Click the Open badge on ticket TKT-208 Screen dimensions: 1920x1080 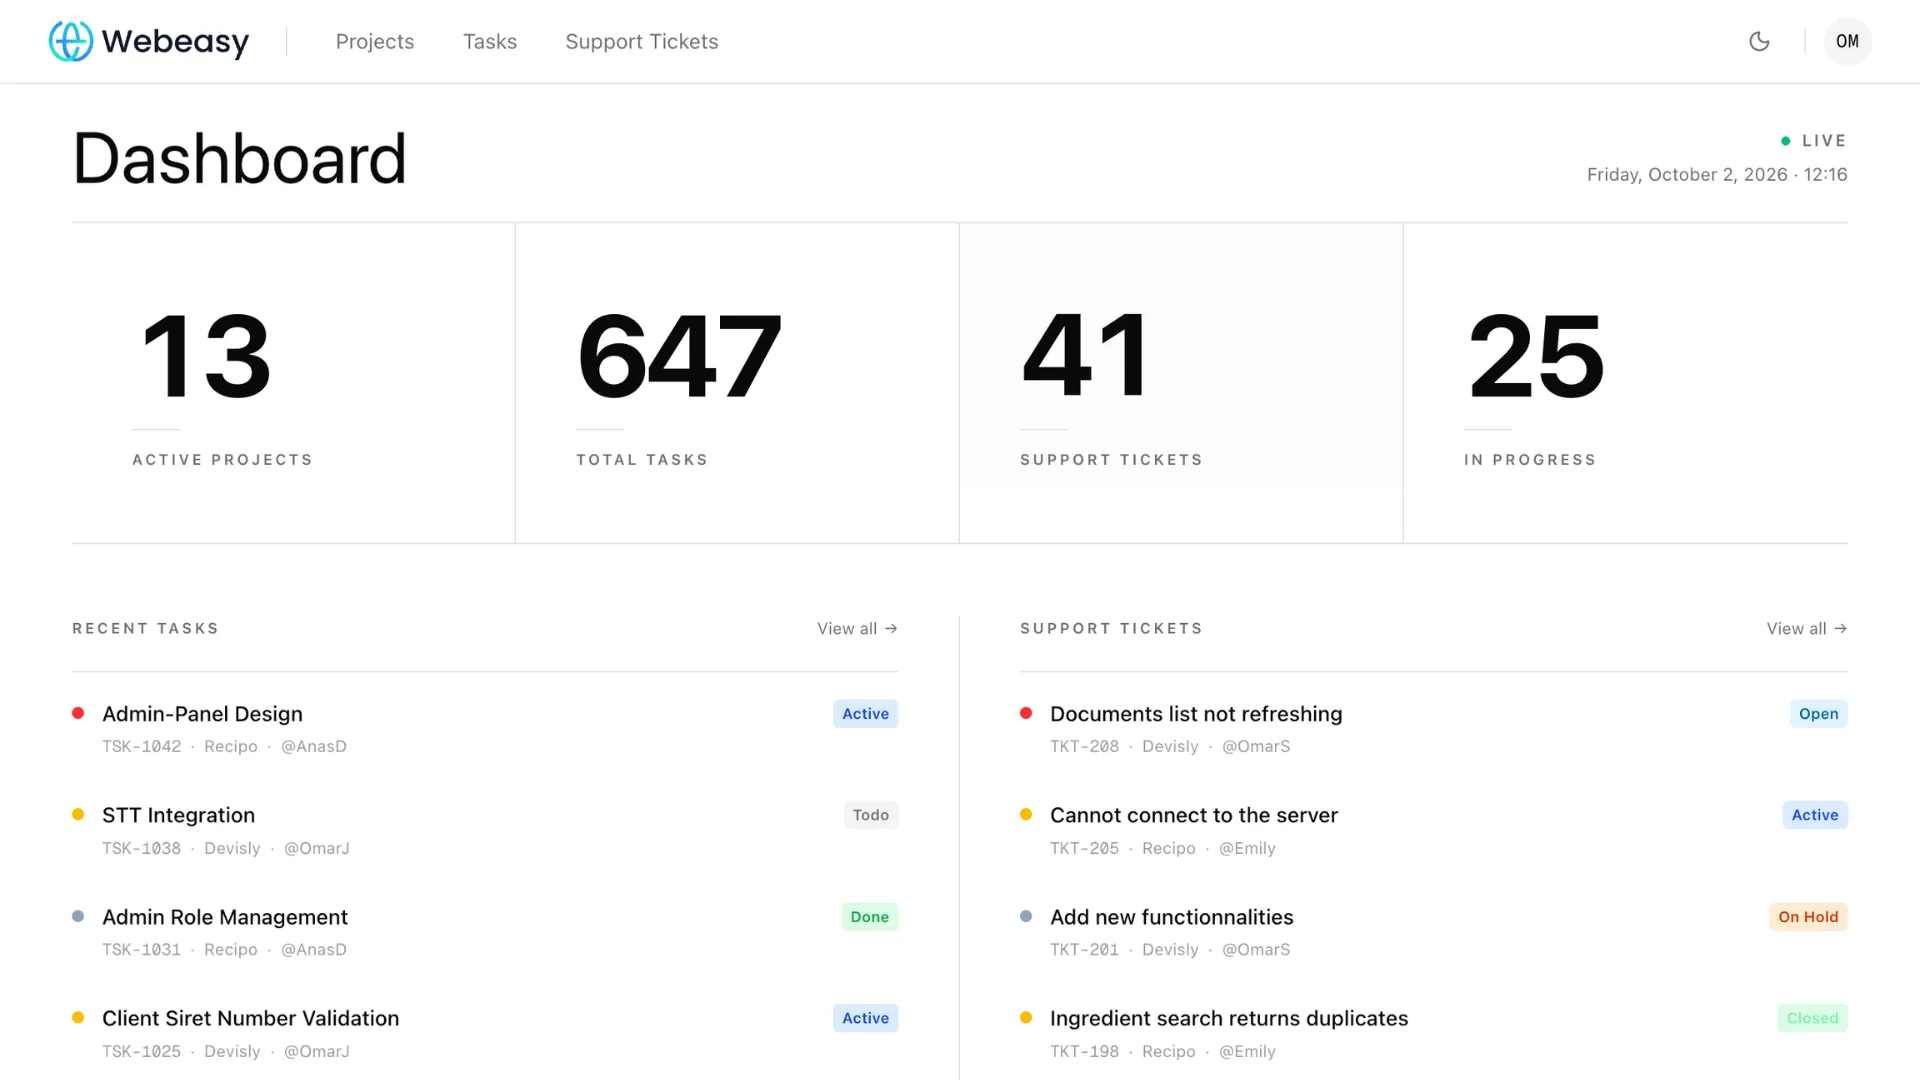pyautogui.click(x=1818, y=714)
